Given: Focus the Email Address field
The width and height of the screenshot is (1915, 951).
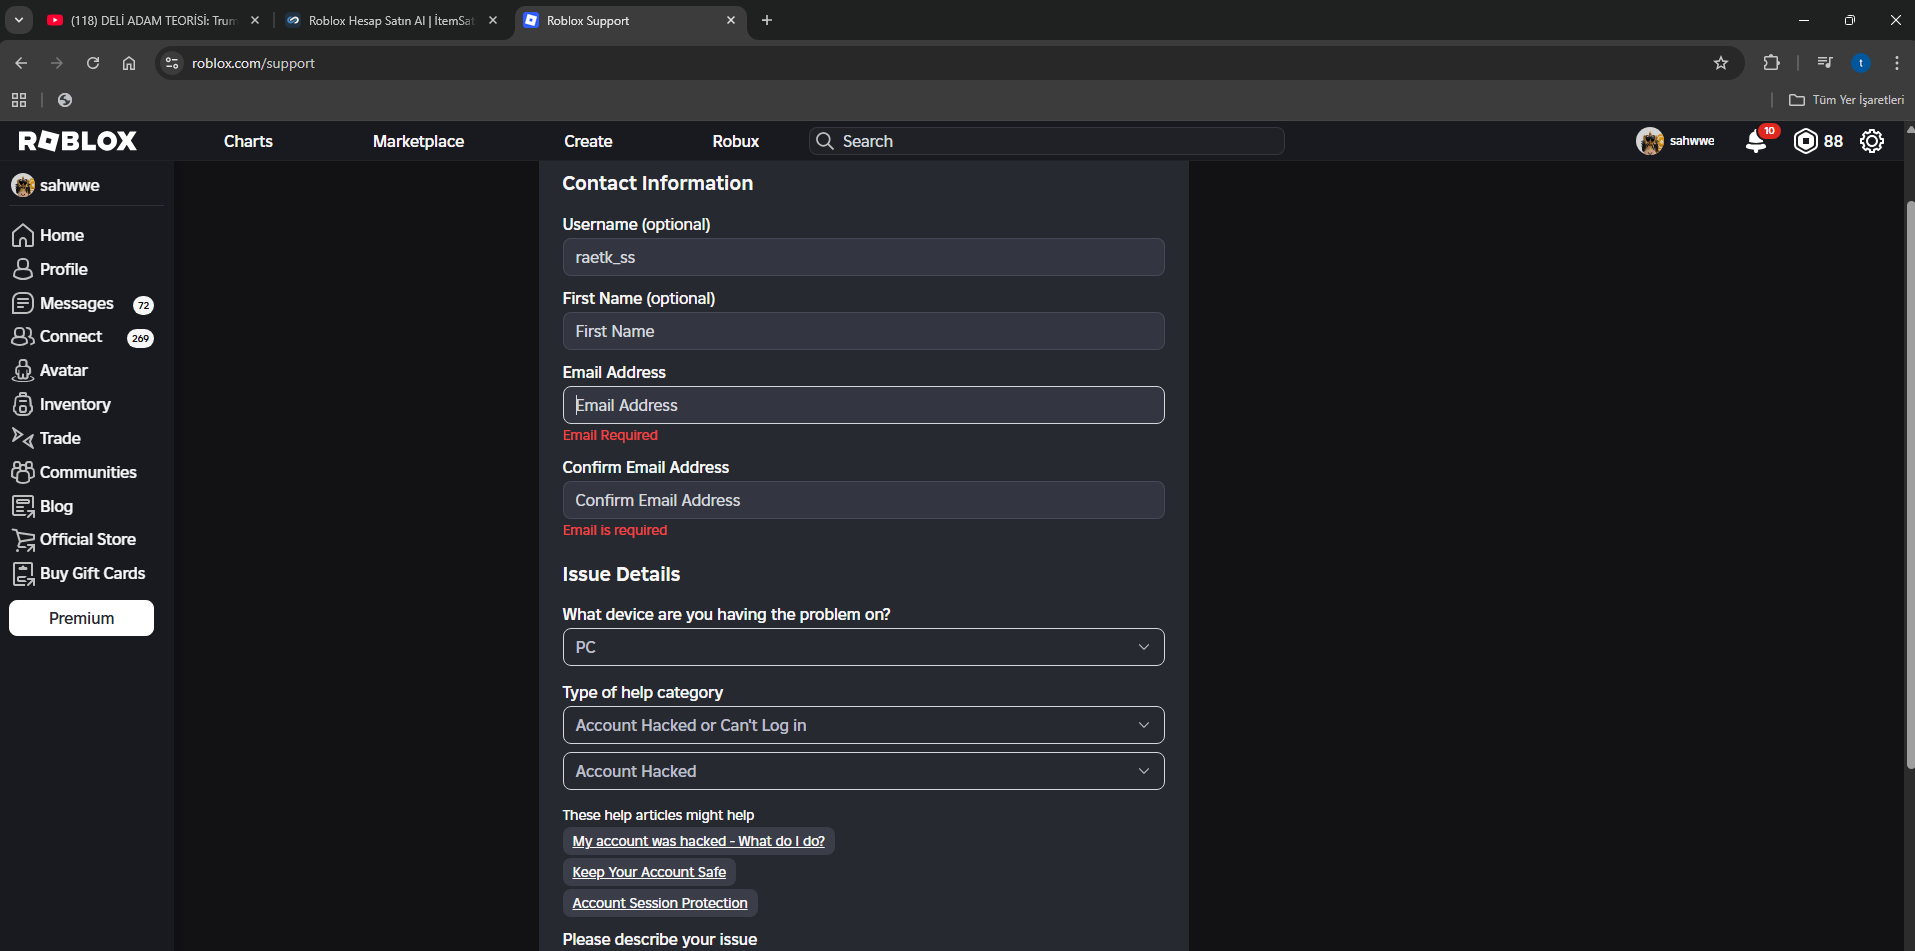Looking at the screenshot, I should point(863,405).
